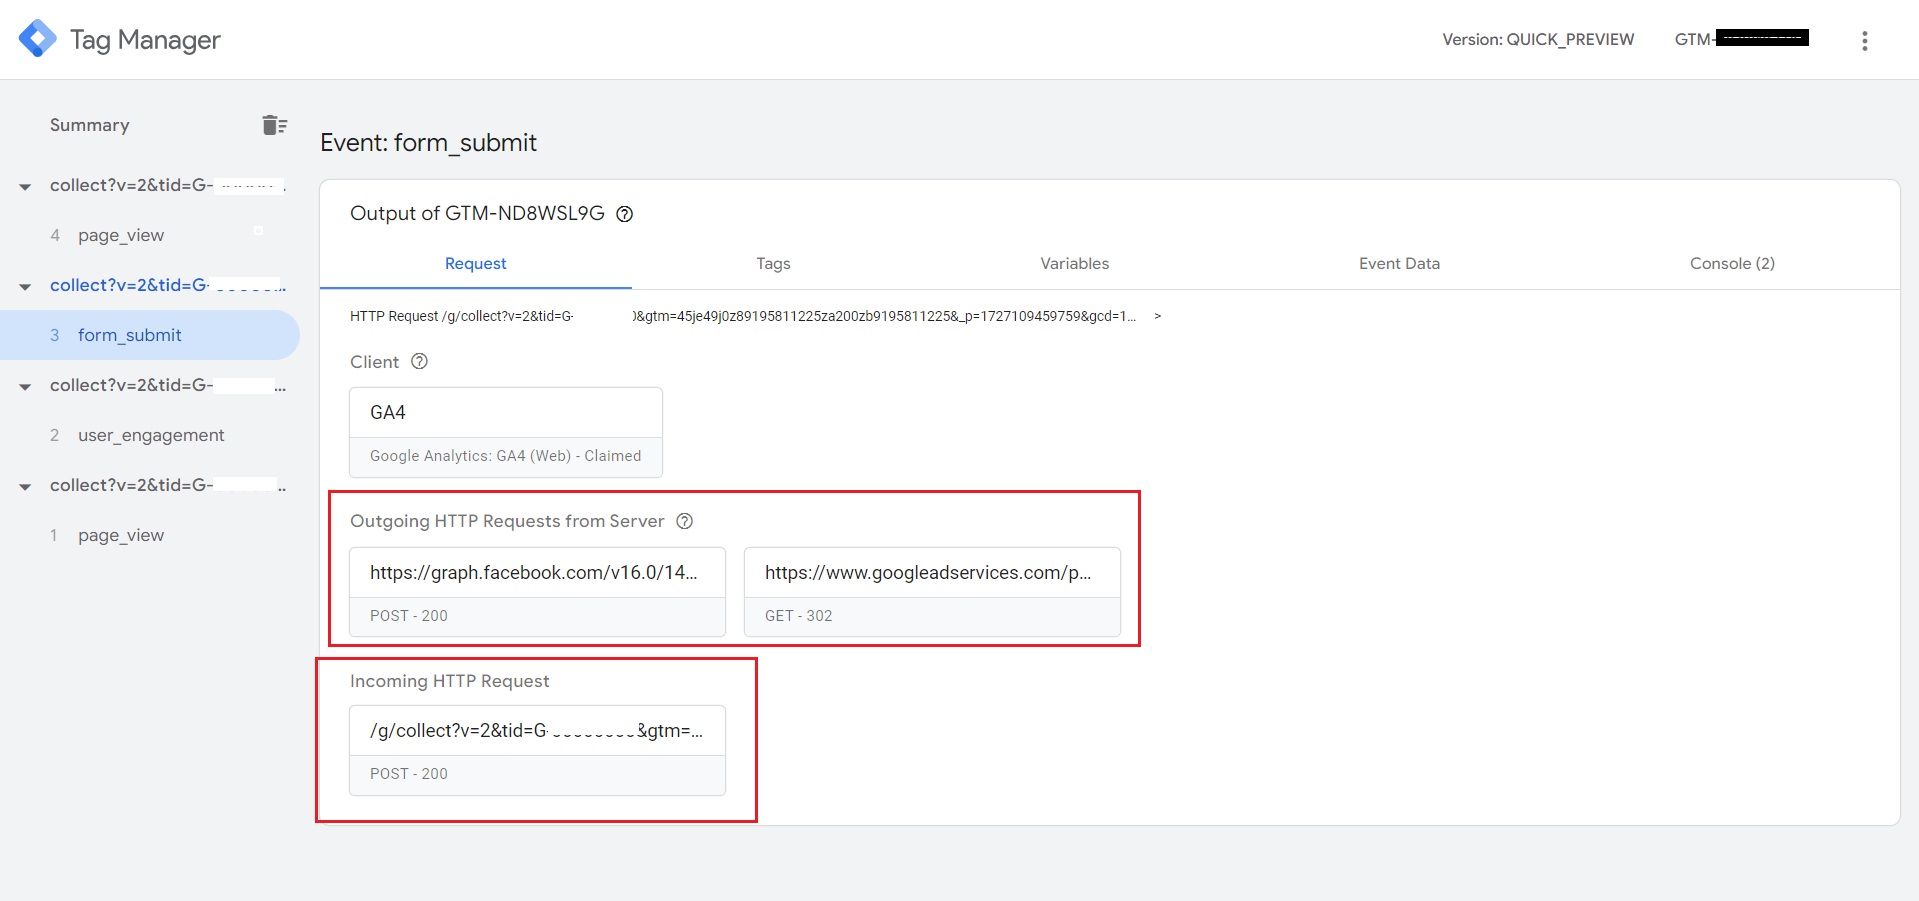Switch to the Variables tab
Screen dimensions: 1919x901
coord(1075,264)
